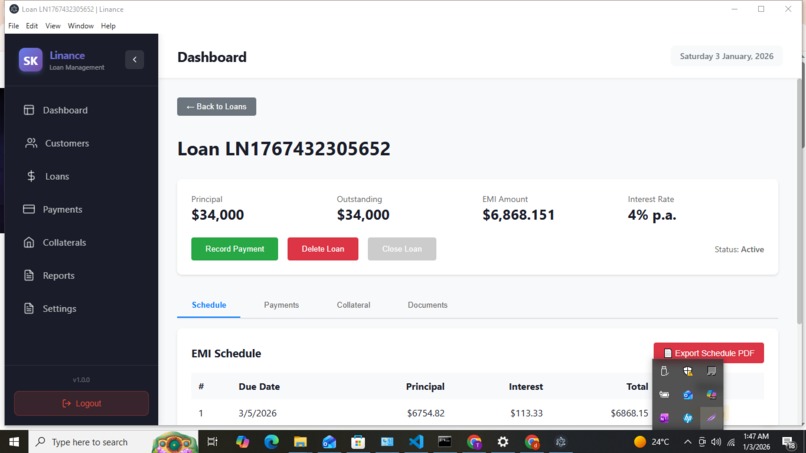Open Microsoft Edge from the taskbar
The image size is (806, 453).
tap(271, 442)
